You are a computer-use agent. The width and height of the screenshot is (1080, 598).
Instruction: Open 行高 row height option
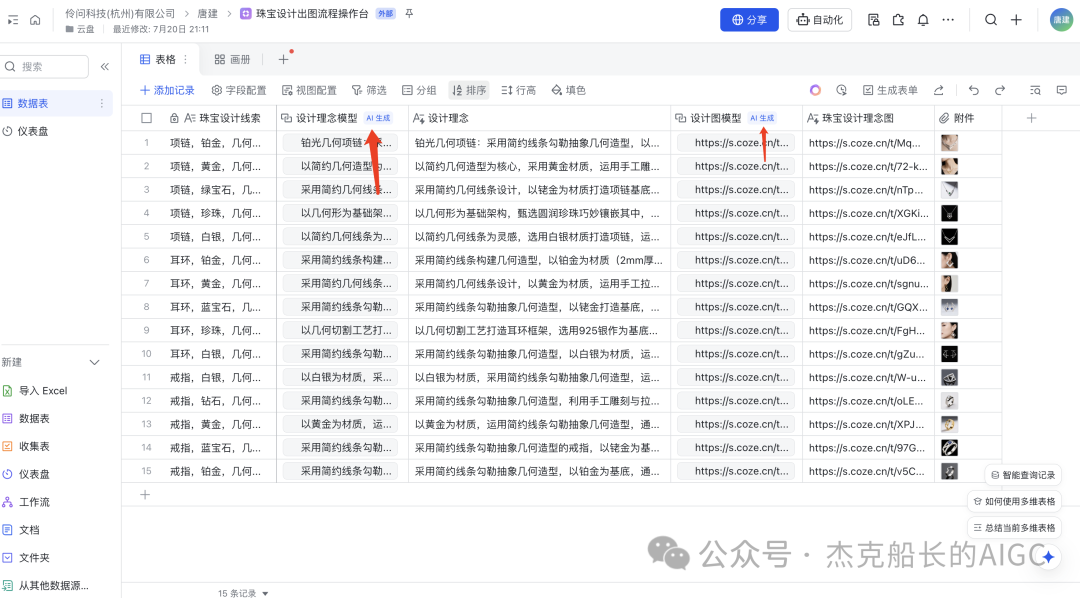pos(519,90)
